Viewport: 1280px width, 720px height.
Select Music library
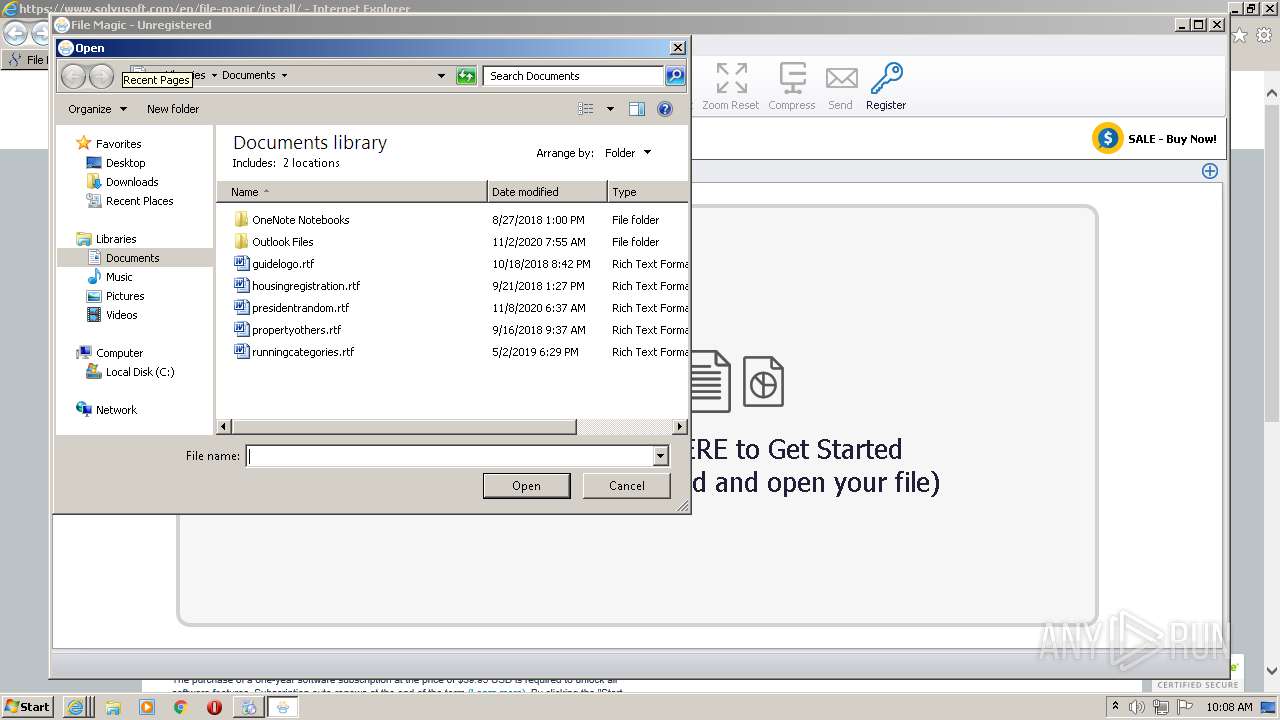point(110,277)
